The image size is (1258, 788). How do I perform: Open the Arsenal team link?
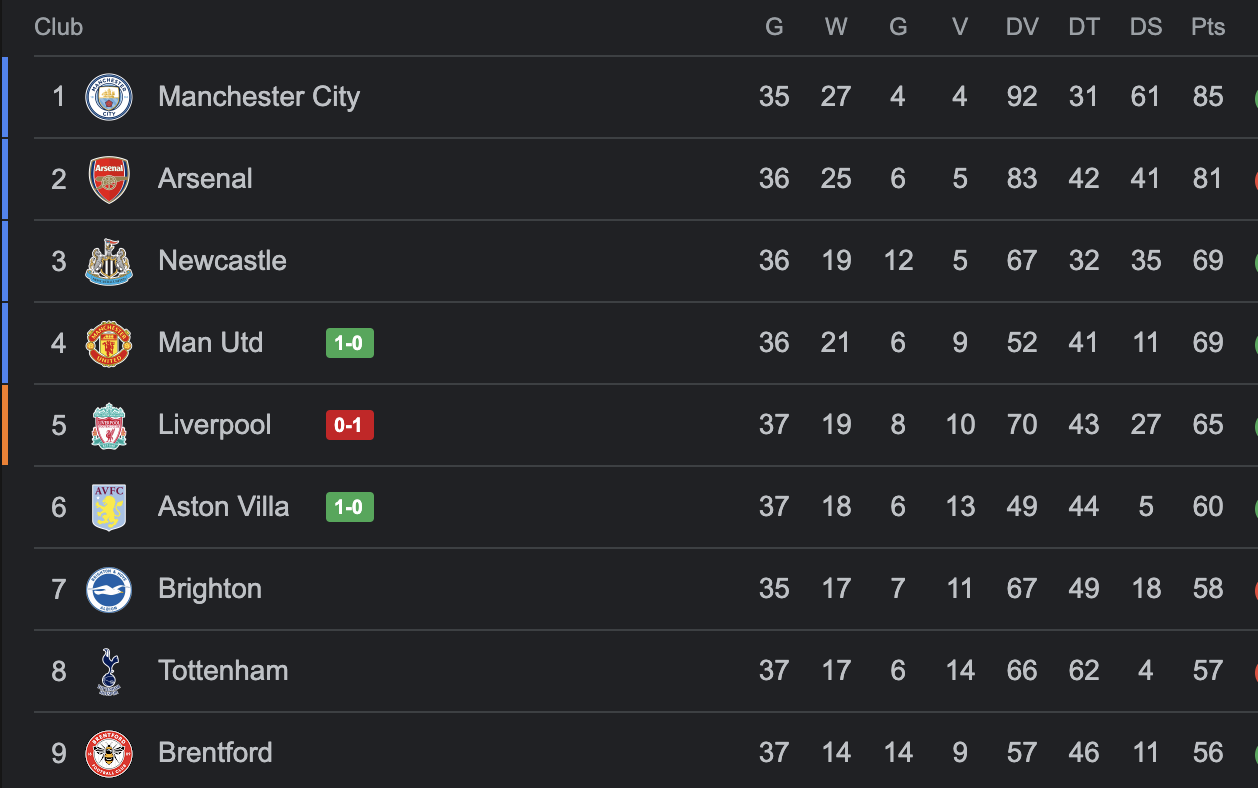[205, 179]
